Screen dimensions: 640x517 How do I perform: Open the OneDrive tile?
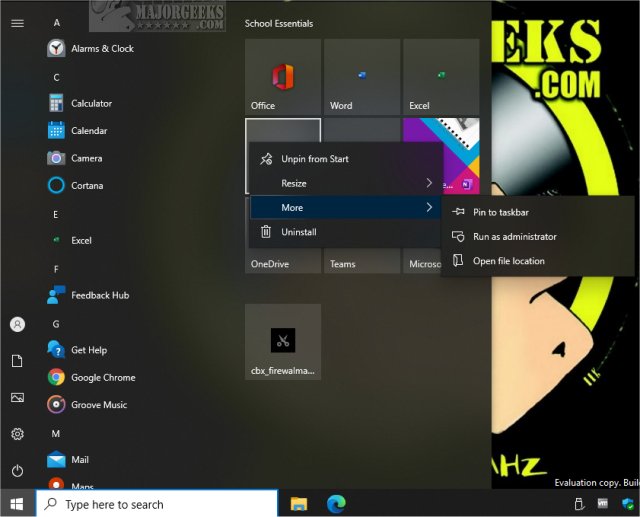point(283,261)
